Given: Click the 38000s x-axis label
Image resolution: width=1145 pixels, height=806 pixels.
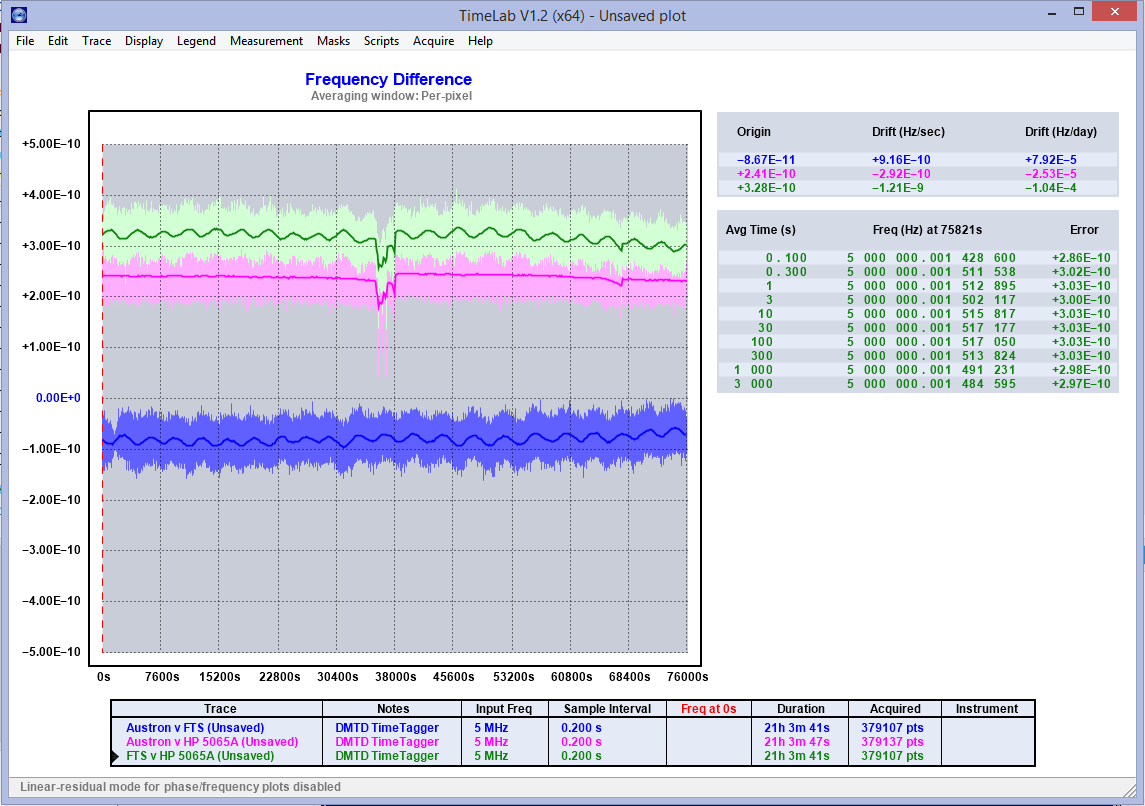Looking at the screenshot, I should (x=396, y=677).
